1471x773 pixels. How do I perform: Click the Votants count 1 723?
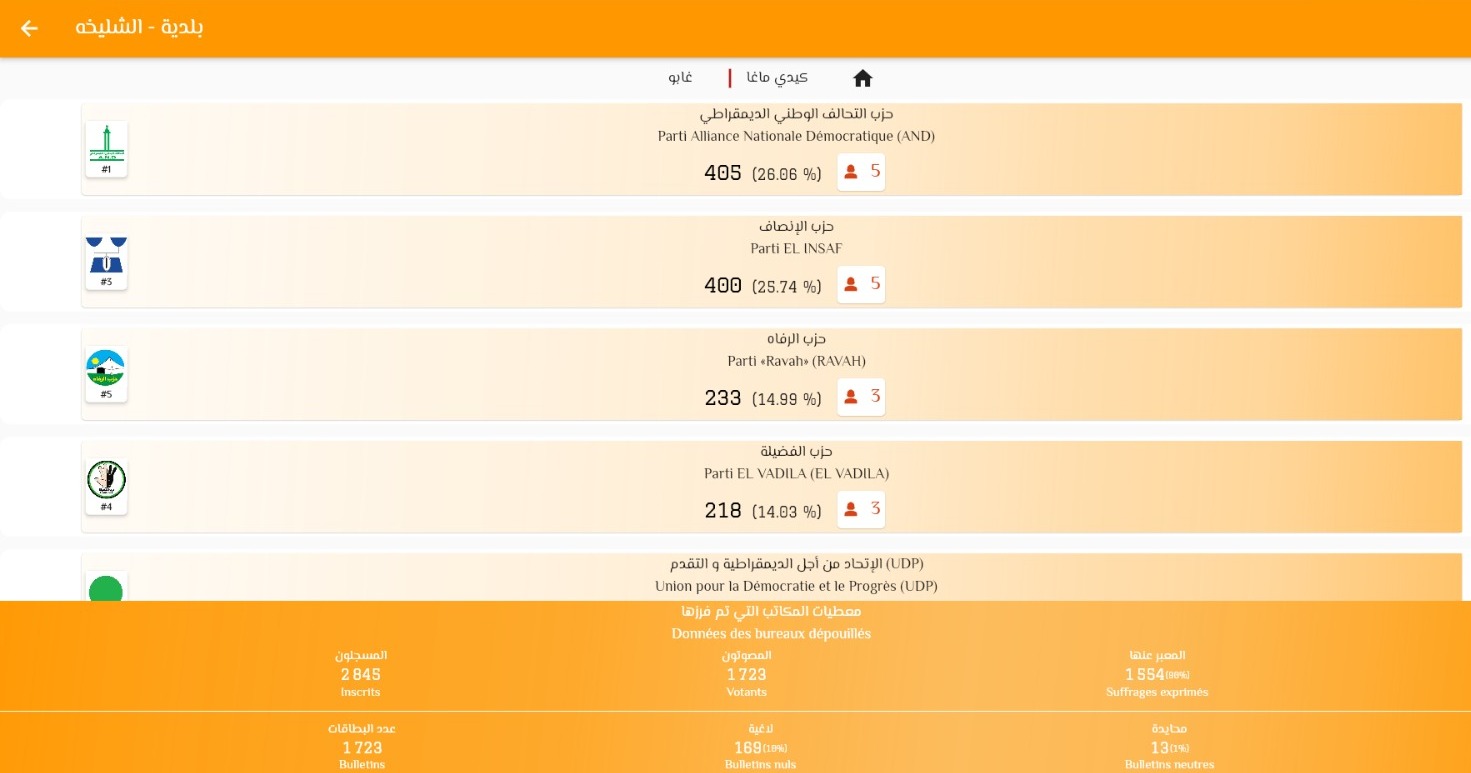click(746, 674)
